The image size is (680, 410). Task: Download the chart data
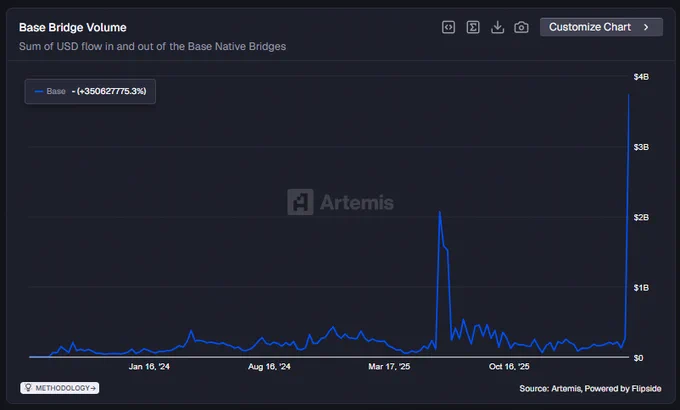[x=497, y=27]
